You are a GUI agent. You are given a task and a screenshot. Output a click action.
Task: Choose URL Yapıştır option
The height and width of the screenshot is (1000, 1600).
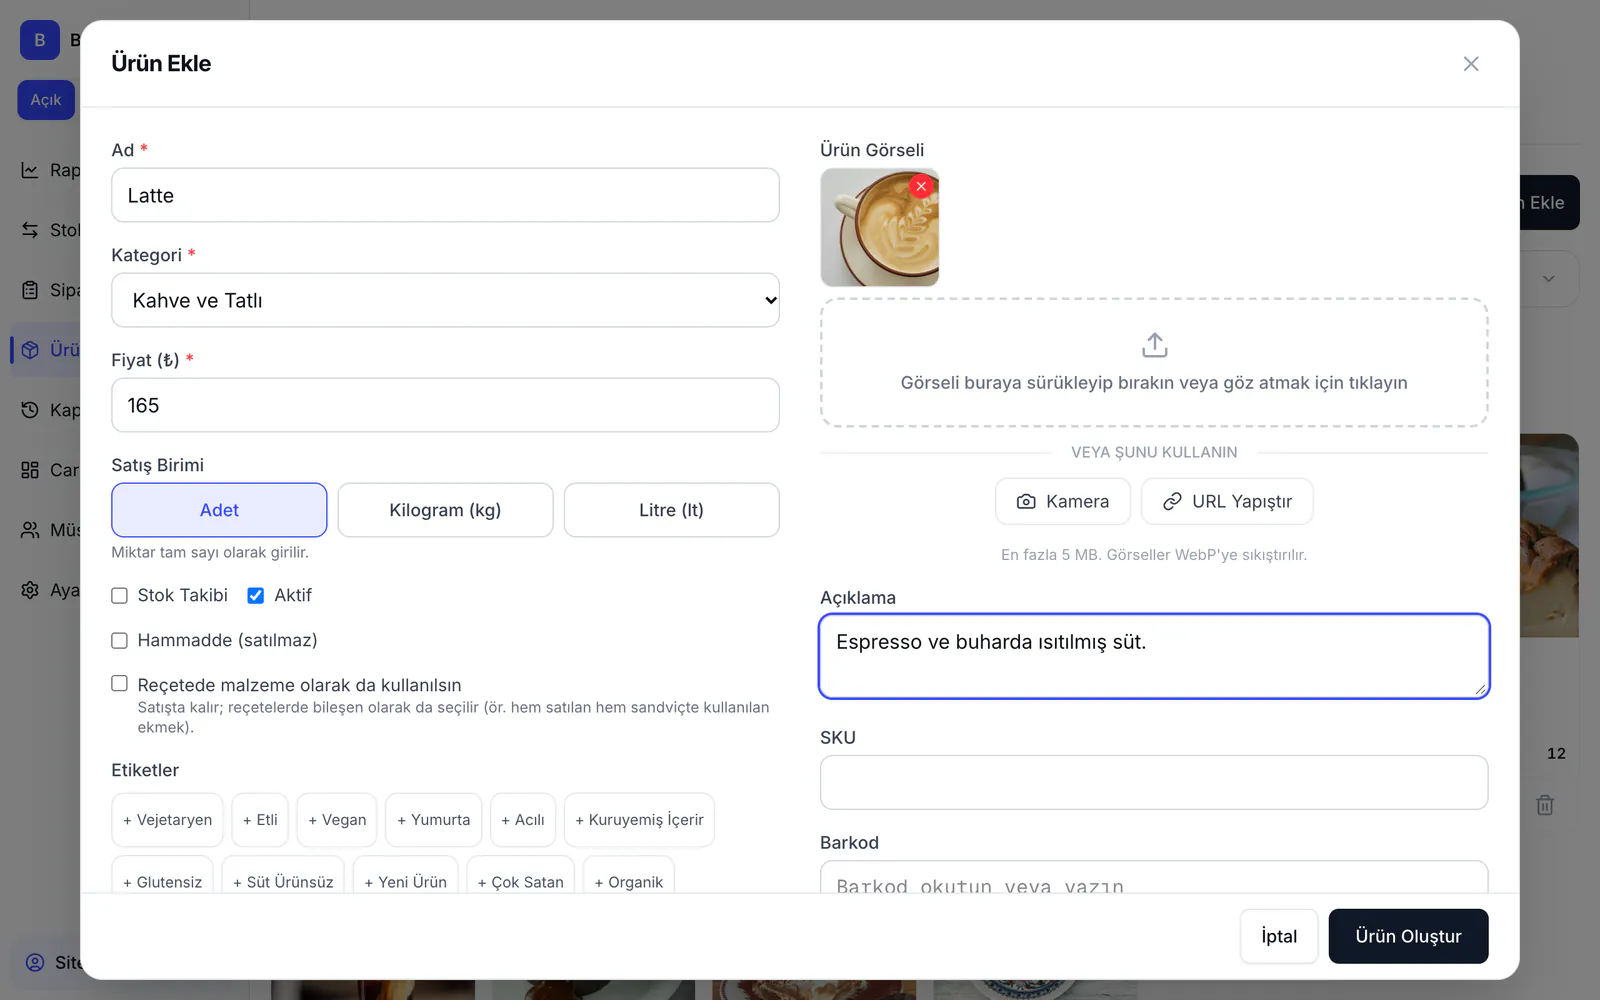click(x=1227, y=501)
